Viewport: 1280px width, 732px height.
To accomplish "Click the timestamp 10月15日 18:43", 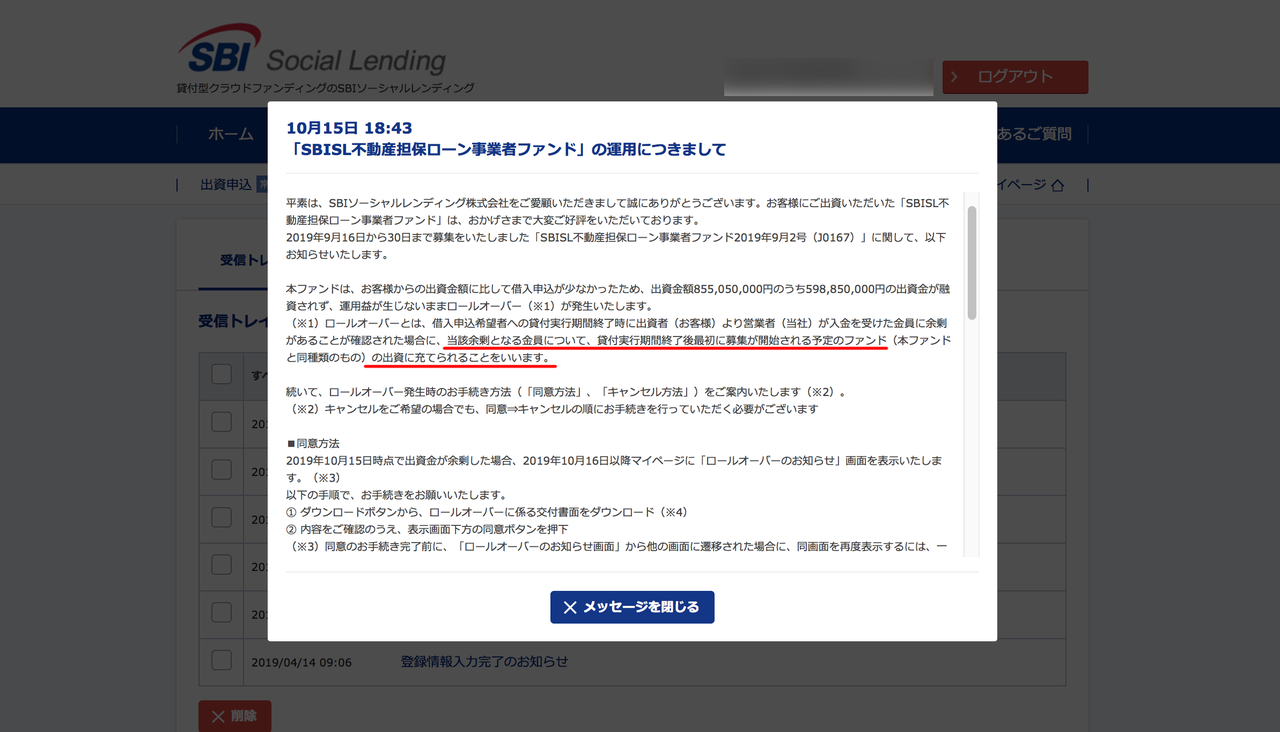I will point(349,128).
